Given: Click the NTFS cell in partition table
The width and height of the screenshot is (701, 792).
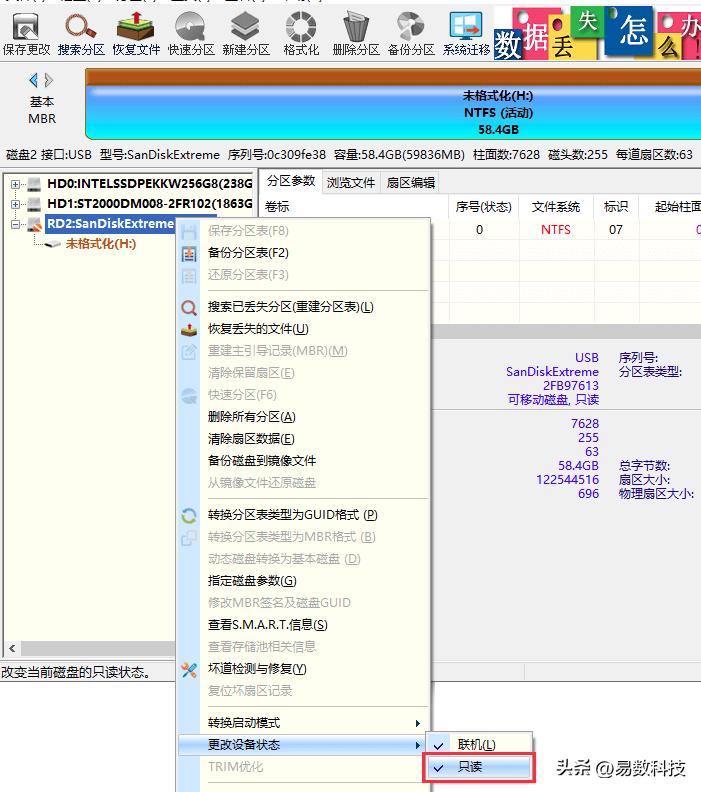Looking at the screenshot, I should tap(556, 230).
